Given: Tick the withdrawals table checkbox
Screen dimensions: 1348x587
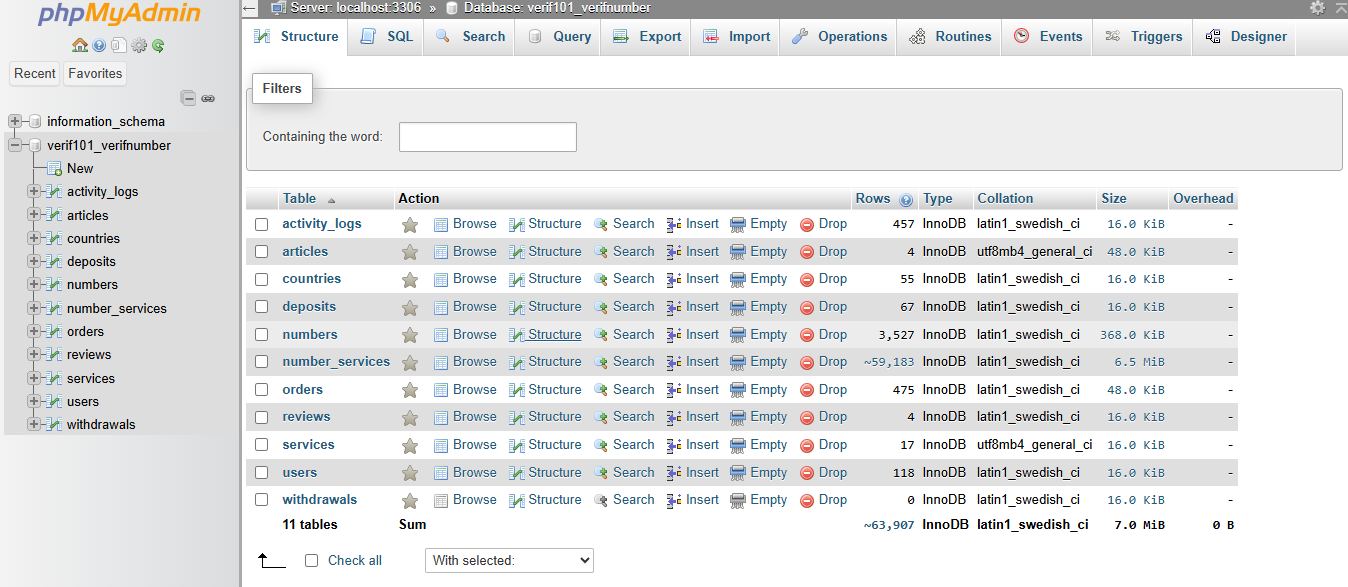Looking at the screenshot, I should 261,500.
